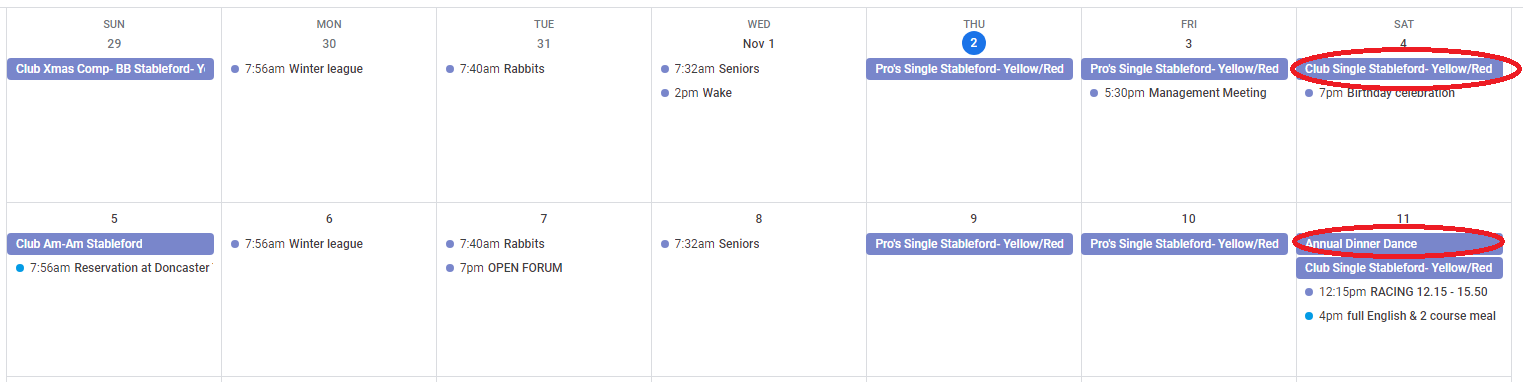1523x382 pixels.
Task: Open the 7:40am Rabbits event on Tuesday 7
Action: 495,244
